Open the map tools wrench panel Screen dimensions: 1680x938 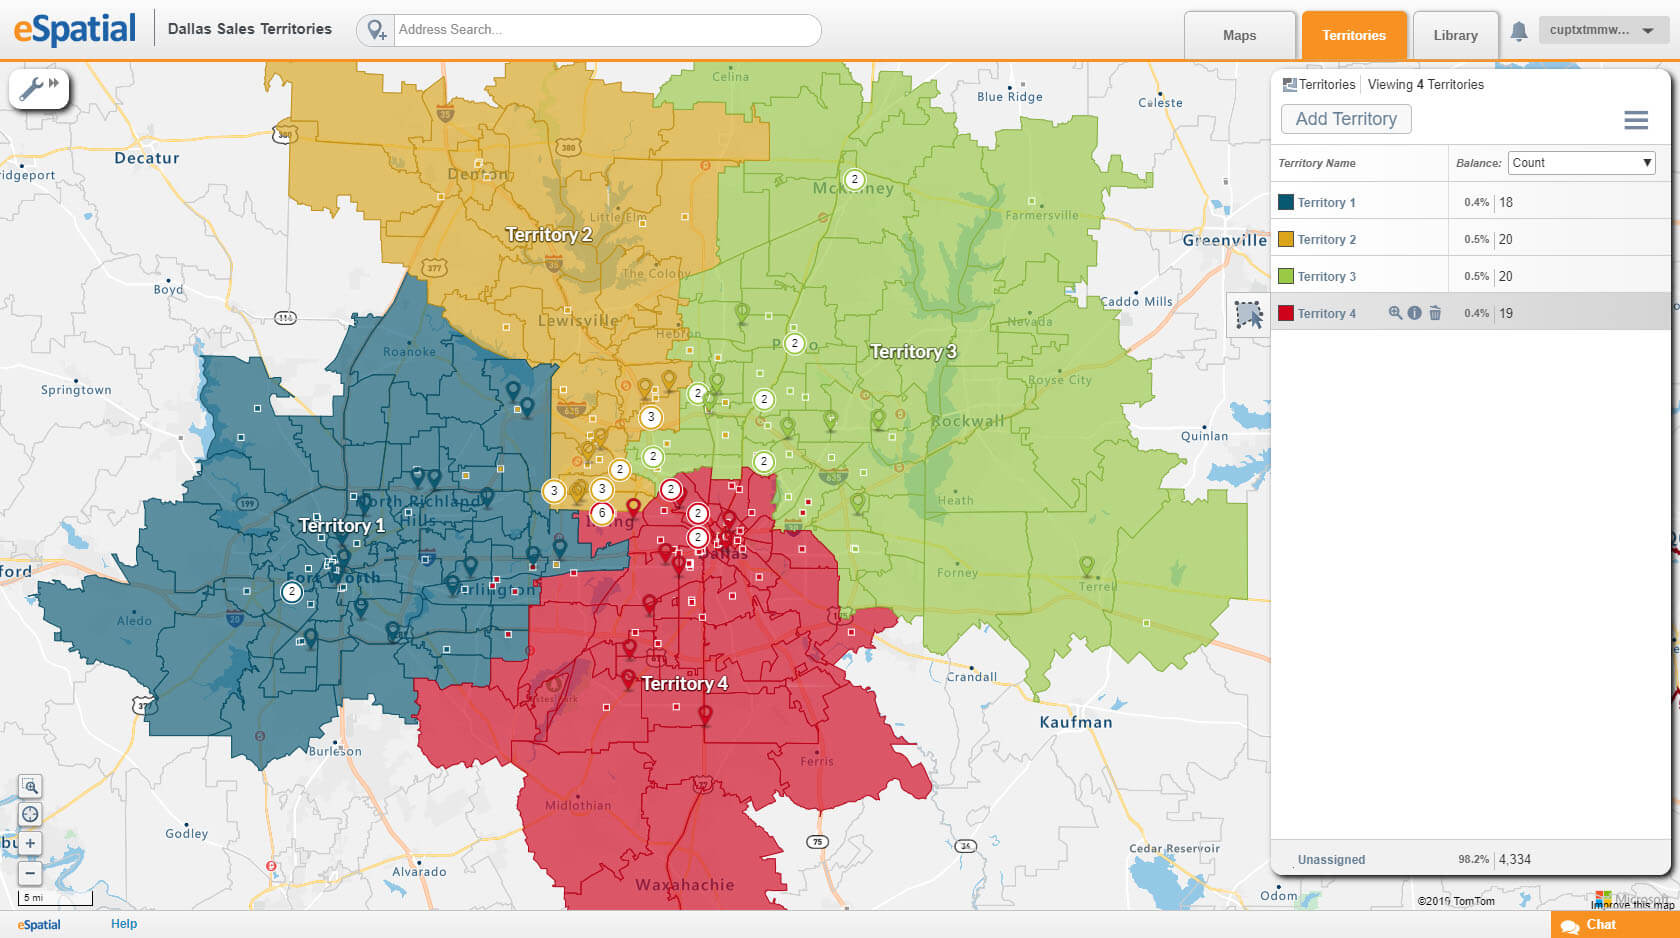(38, 88)
